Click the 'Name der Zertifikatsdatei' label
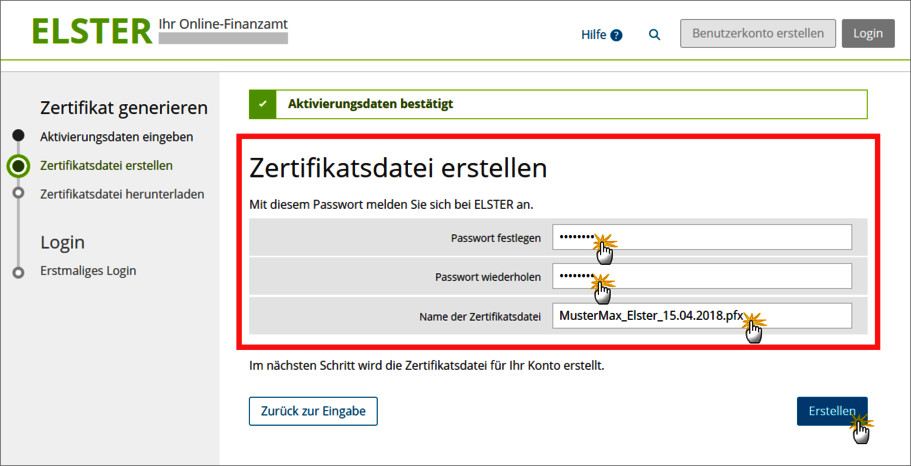The image size is (911, 466). (480, 317)
